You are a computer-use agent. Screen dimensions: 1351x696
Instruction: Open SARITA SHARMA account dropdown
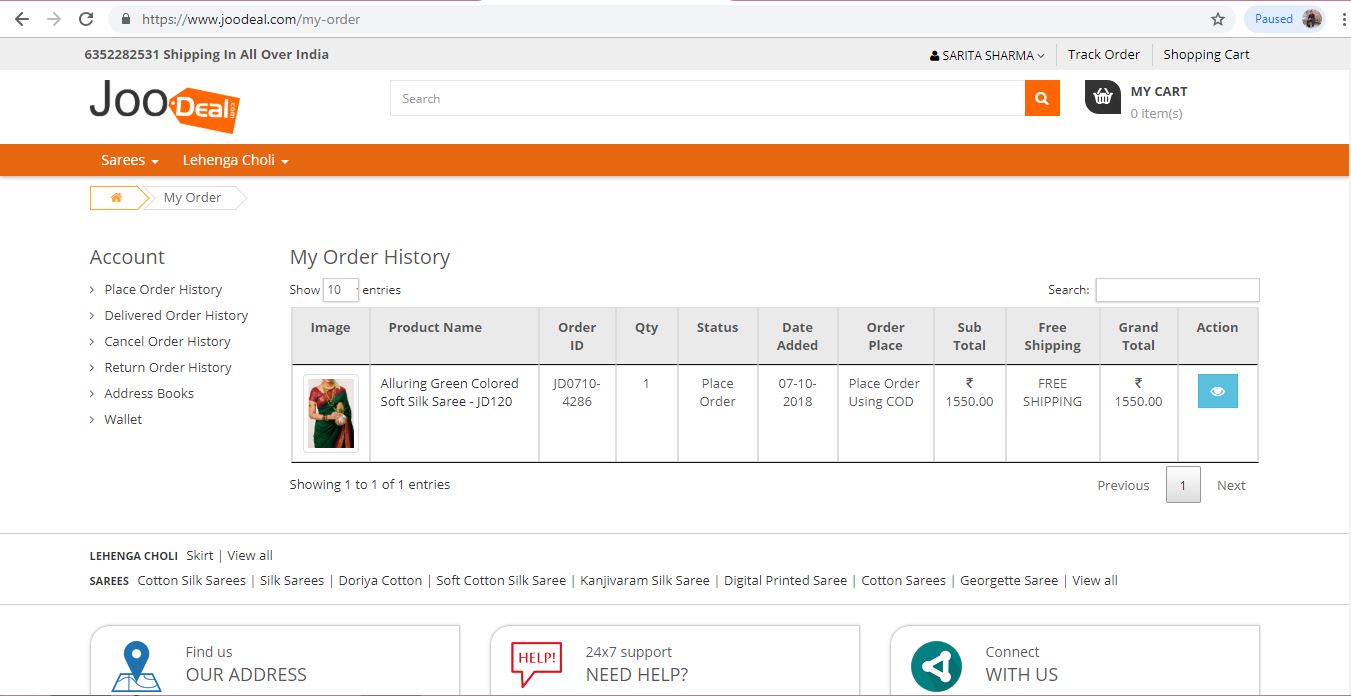click(987, 55)
